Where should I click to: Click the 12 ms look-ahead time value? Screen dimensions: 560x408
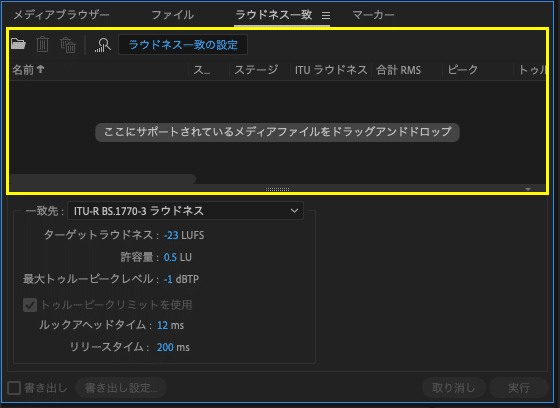point(162,325)
